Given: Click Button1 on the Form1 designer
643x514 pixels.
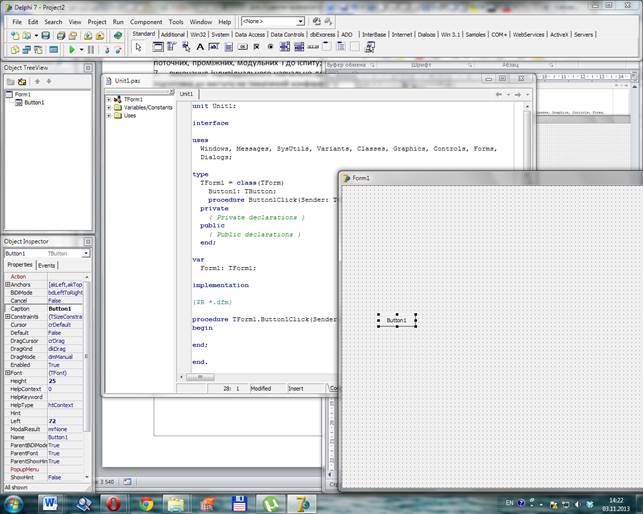Looking at the screenshot, I should click(x=397, y=320).
